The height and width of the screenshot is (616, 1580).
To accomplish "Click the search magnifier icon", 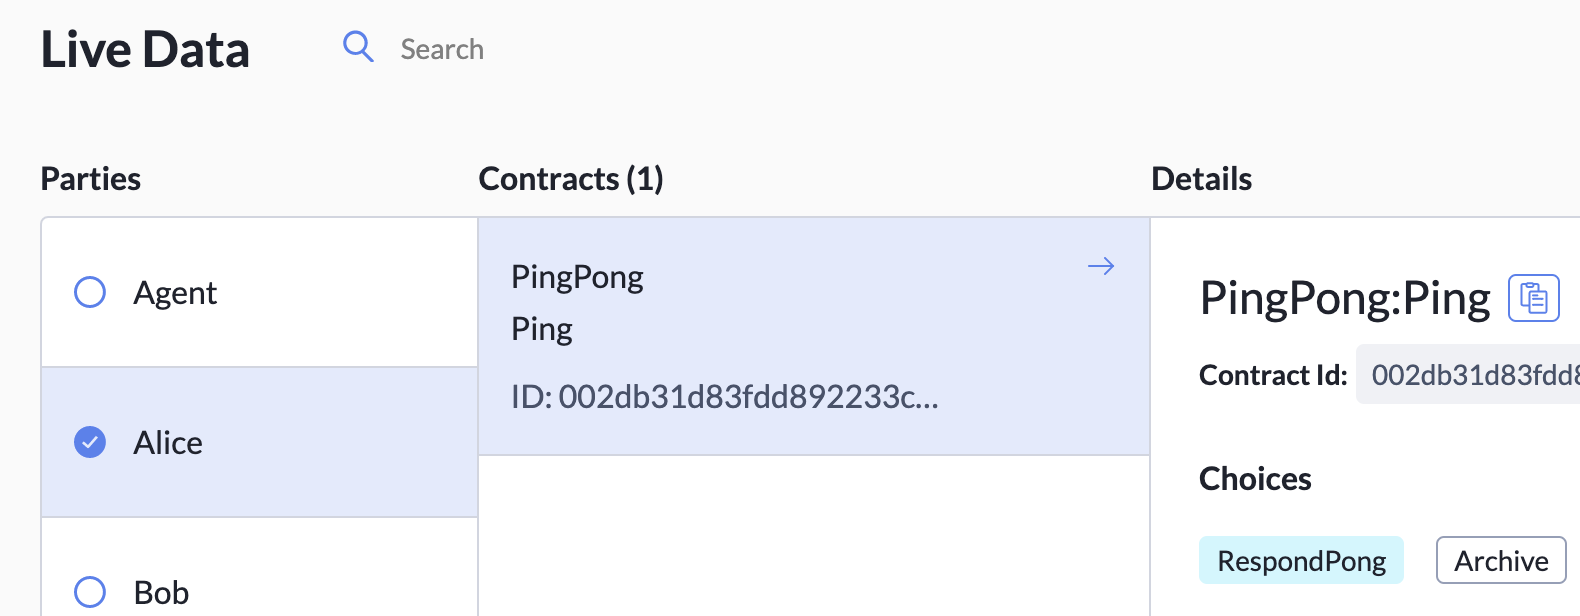I will tap(358, 47).
